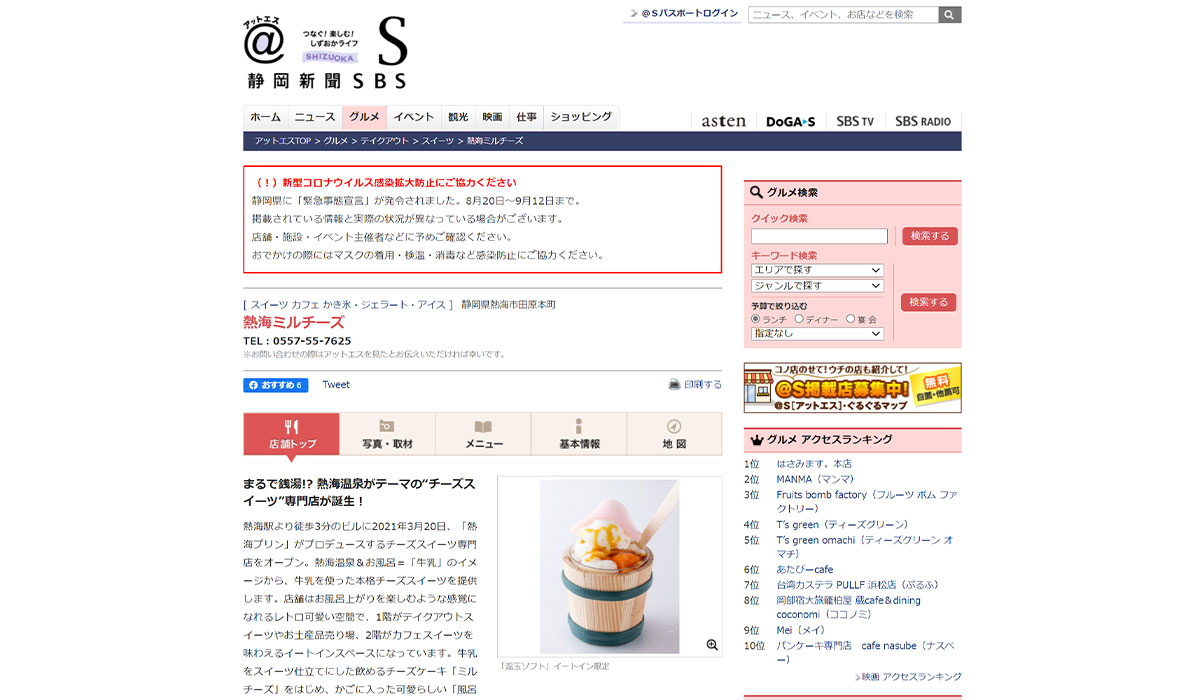Open the 指定なし budget dropdown
1200x700 pixels.
(x=817, y=334)
